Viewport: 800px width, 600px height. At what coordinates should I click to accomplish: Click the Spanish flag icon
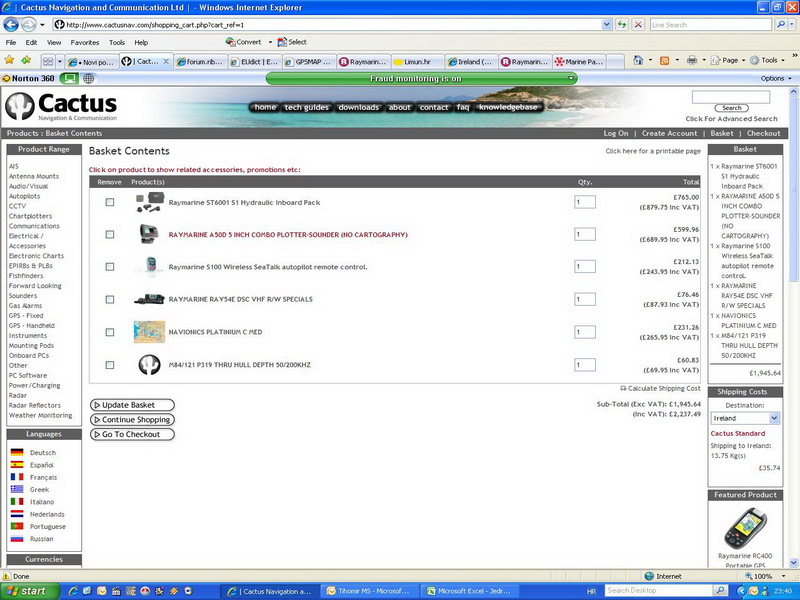tap(17, 465)
